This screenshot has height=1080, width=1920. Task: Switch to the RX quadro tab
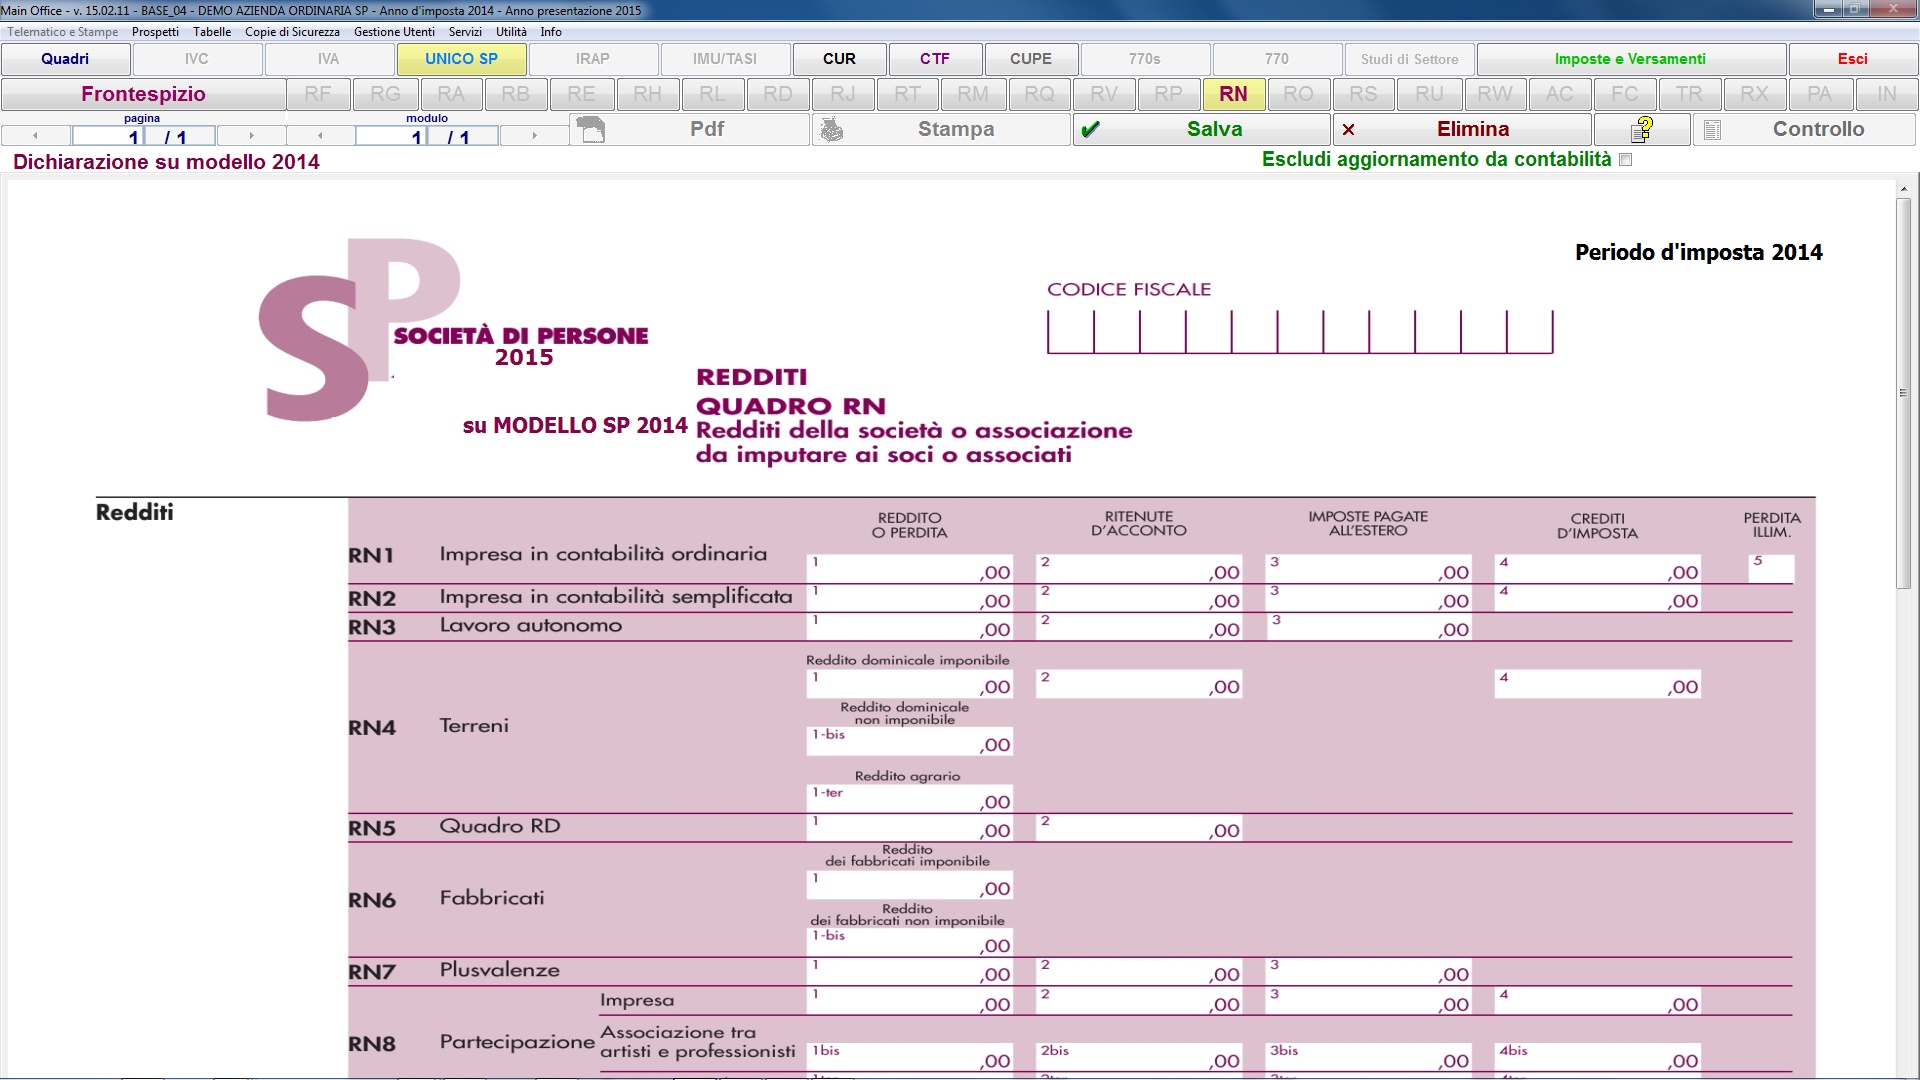coord(1754,94)
